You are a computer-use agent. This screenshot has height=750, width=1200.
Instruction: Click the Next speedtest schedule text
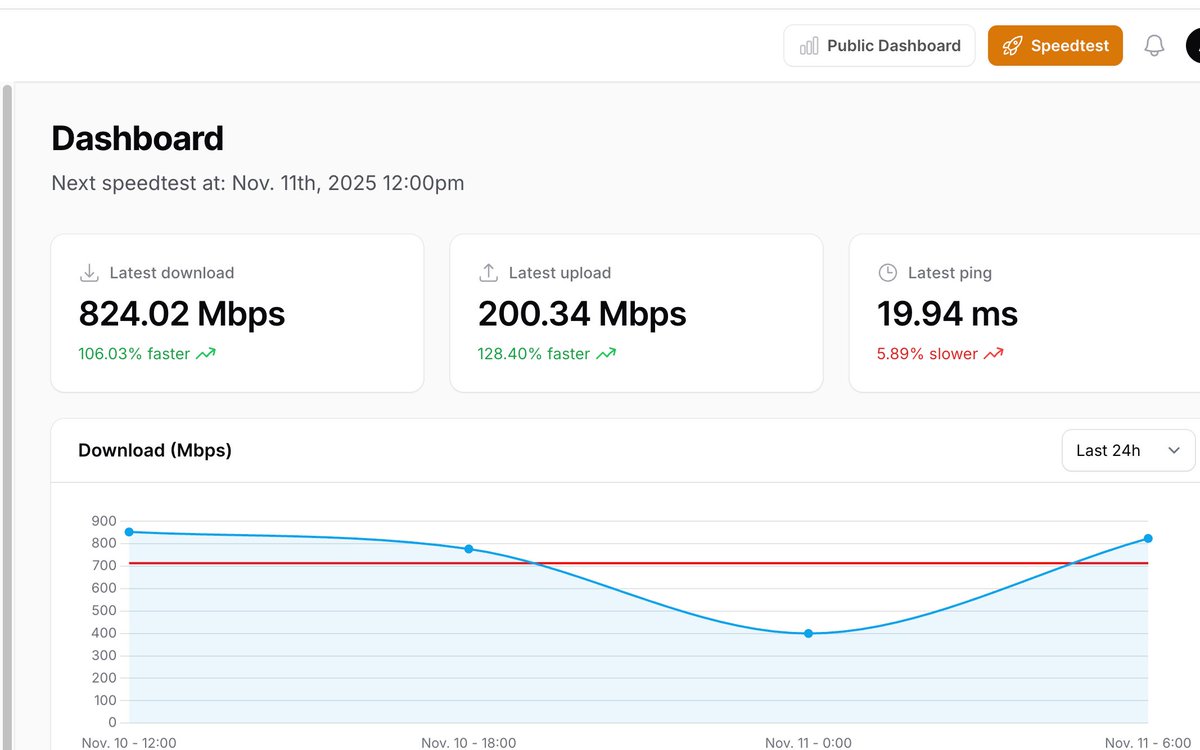(x=258, y=183)
